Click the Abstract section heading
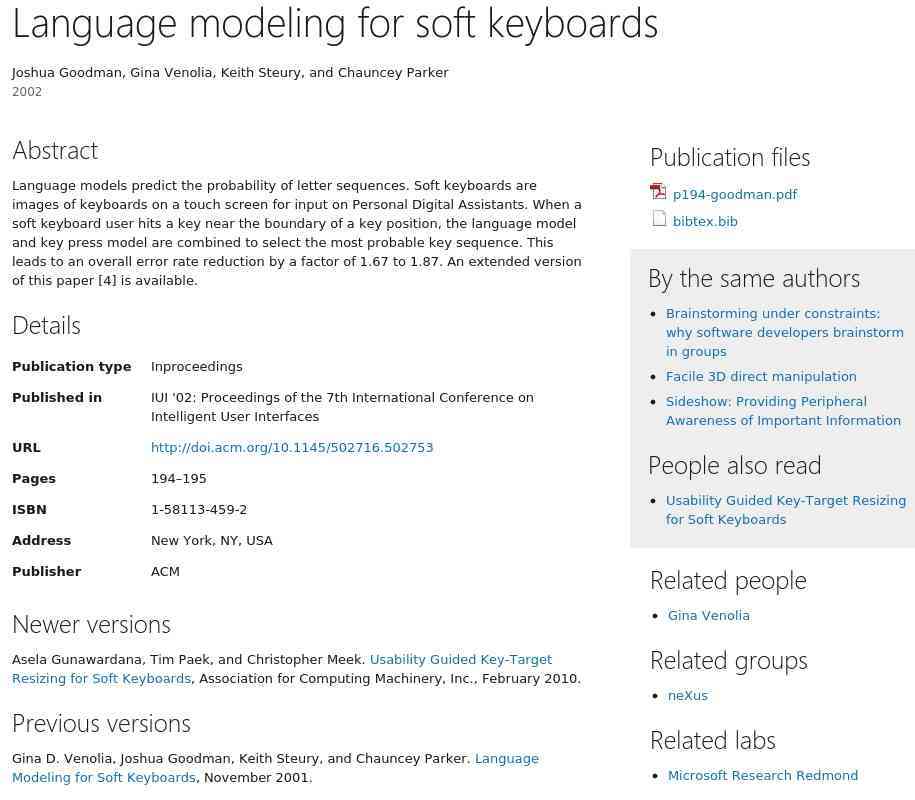 (55, 151)
